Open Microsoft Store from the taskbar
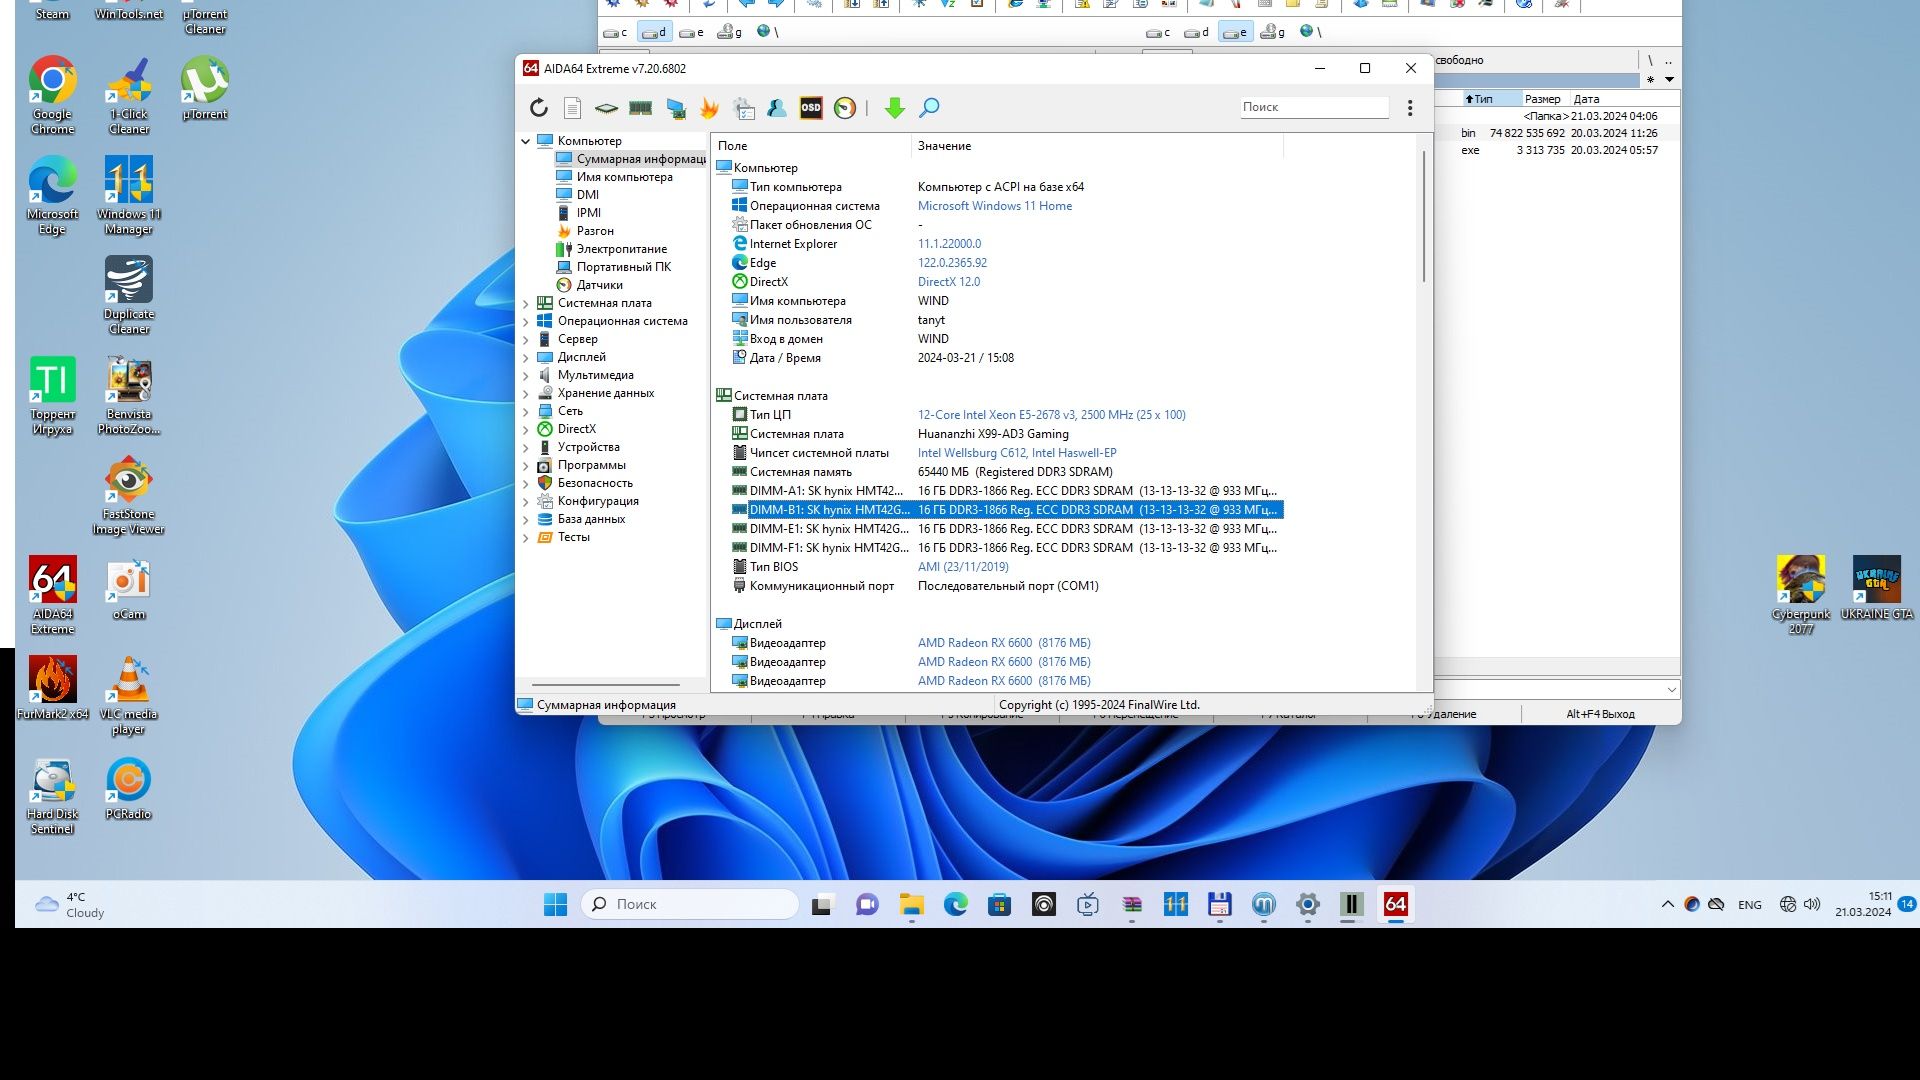This screenshot has height=1080, width=1920. [999, 904]
